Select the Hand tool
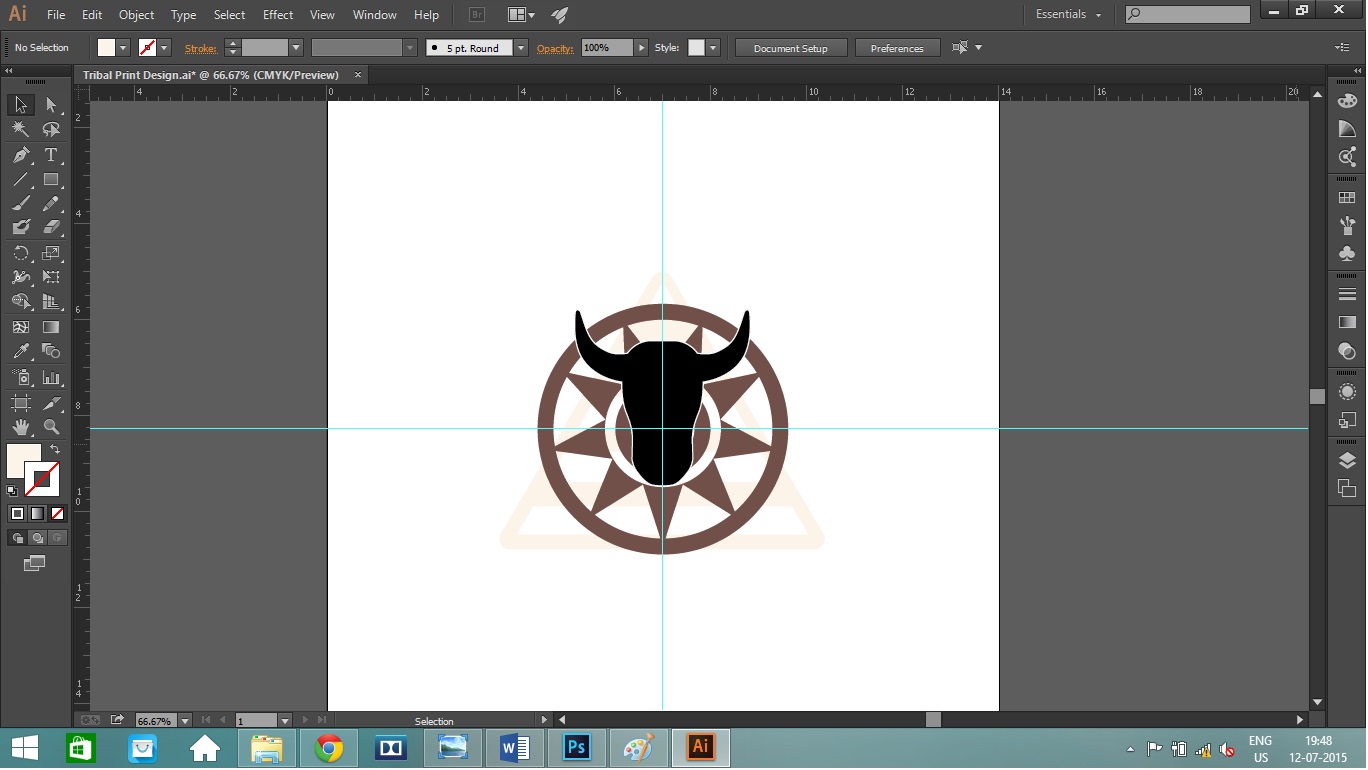The image size is (1368, 770). click(x=20, y=427)
